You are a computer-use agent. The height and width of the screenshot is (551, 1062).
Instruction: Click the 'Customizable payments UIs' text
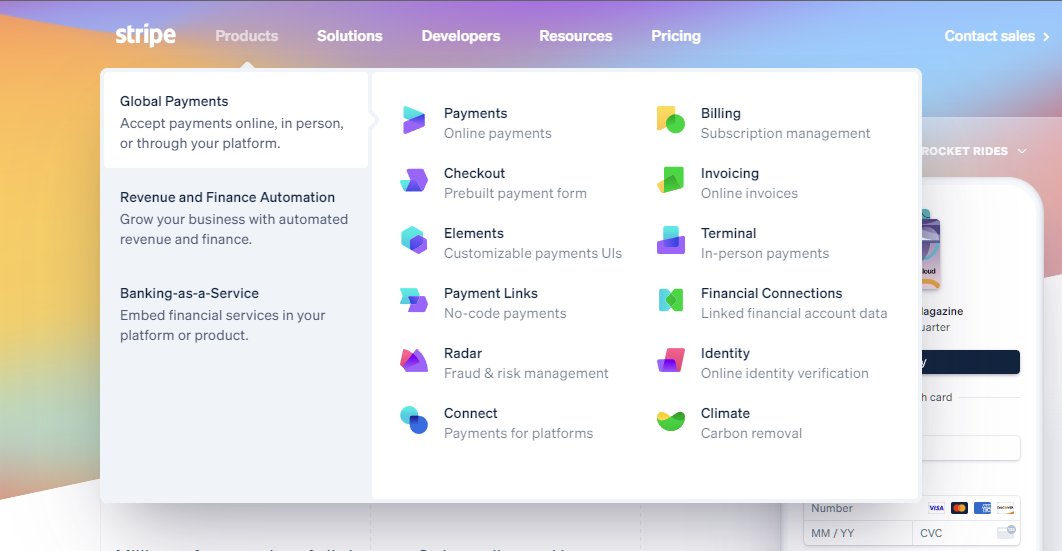tap(532, 253)
